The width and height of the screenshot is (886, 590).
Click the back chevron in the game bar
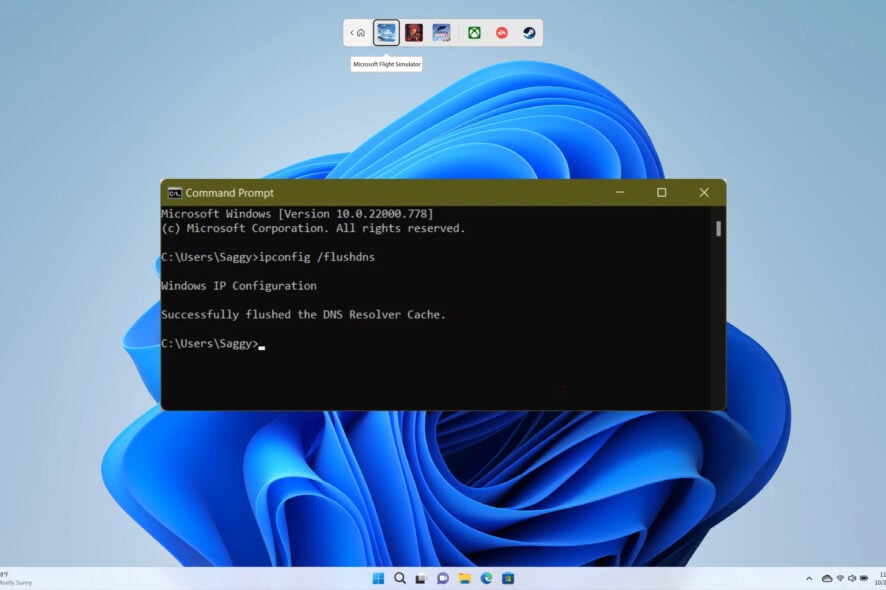[350, 31]
